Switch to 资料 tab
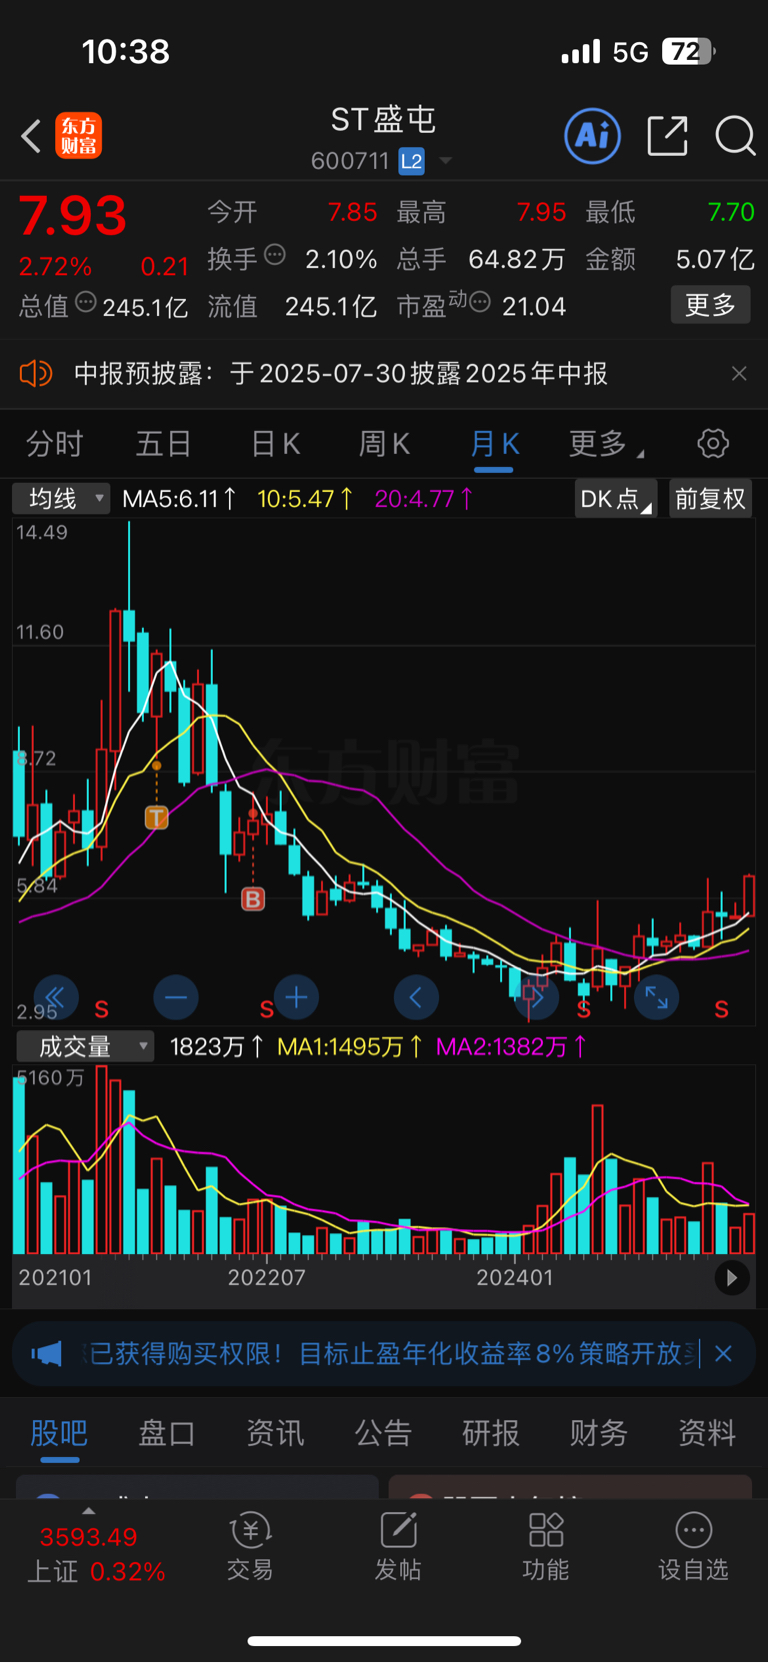This screenshot has width=768, height=1663. pos(707,1433)
